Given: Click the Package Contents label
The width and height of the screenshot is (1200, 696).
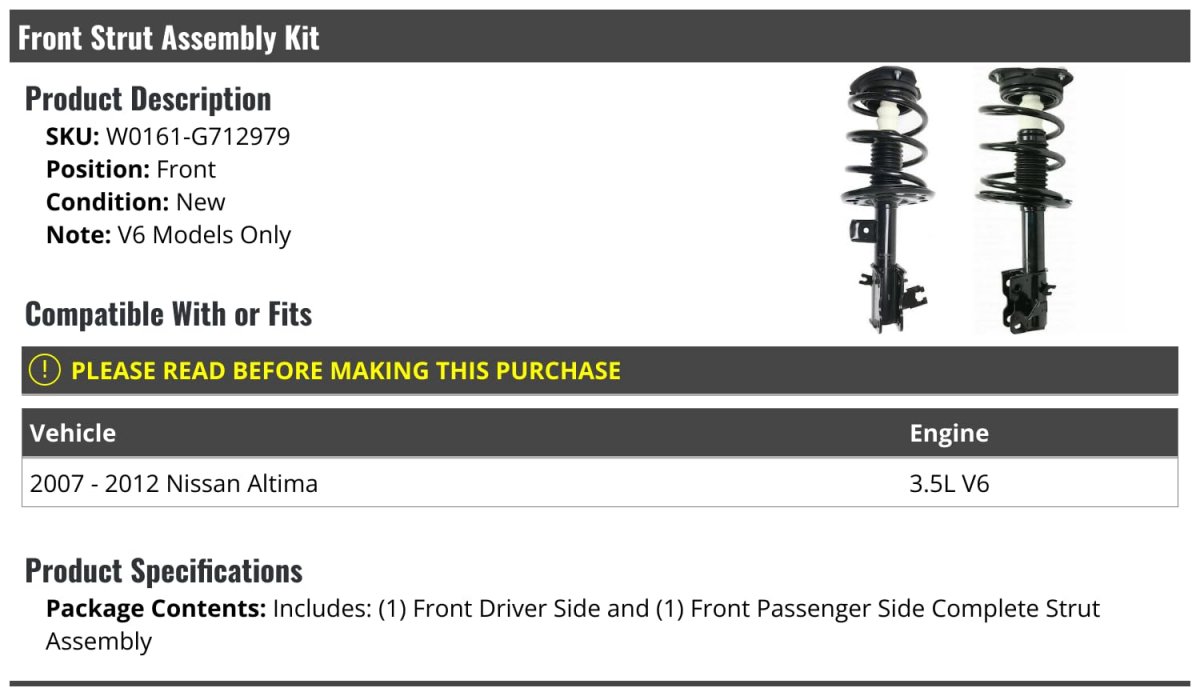Looking at the screenshot, I should click(156, 608).
